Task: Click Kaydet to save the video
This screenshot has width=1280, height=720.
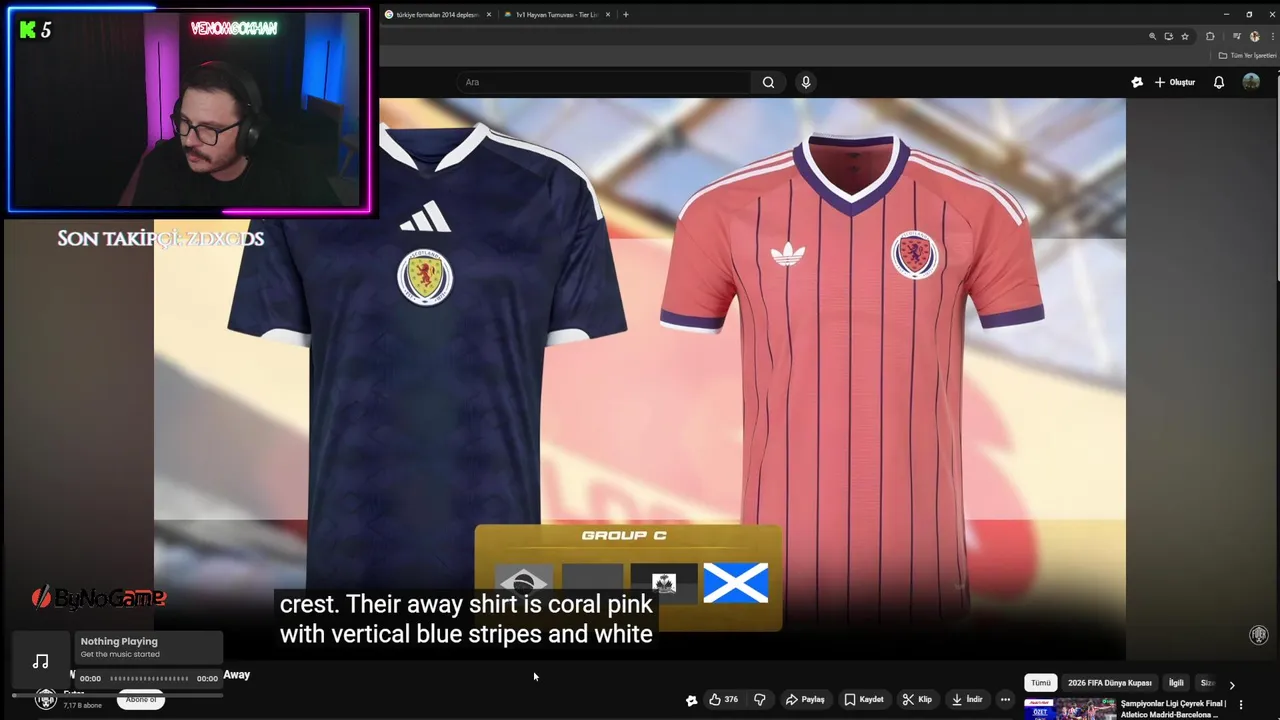Action: click(863, 700)
